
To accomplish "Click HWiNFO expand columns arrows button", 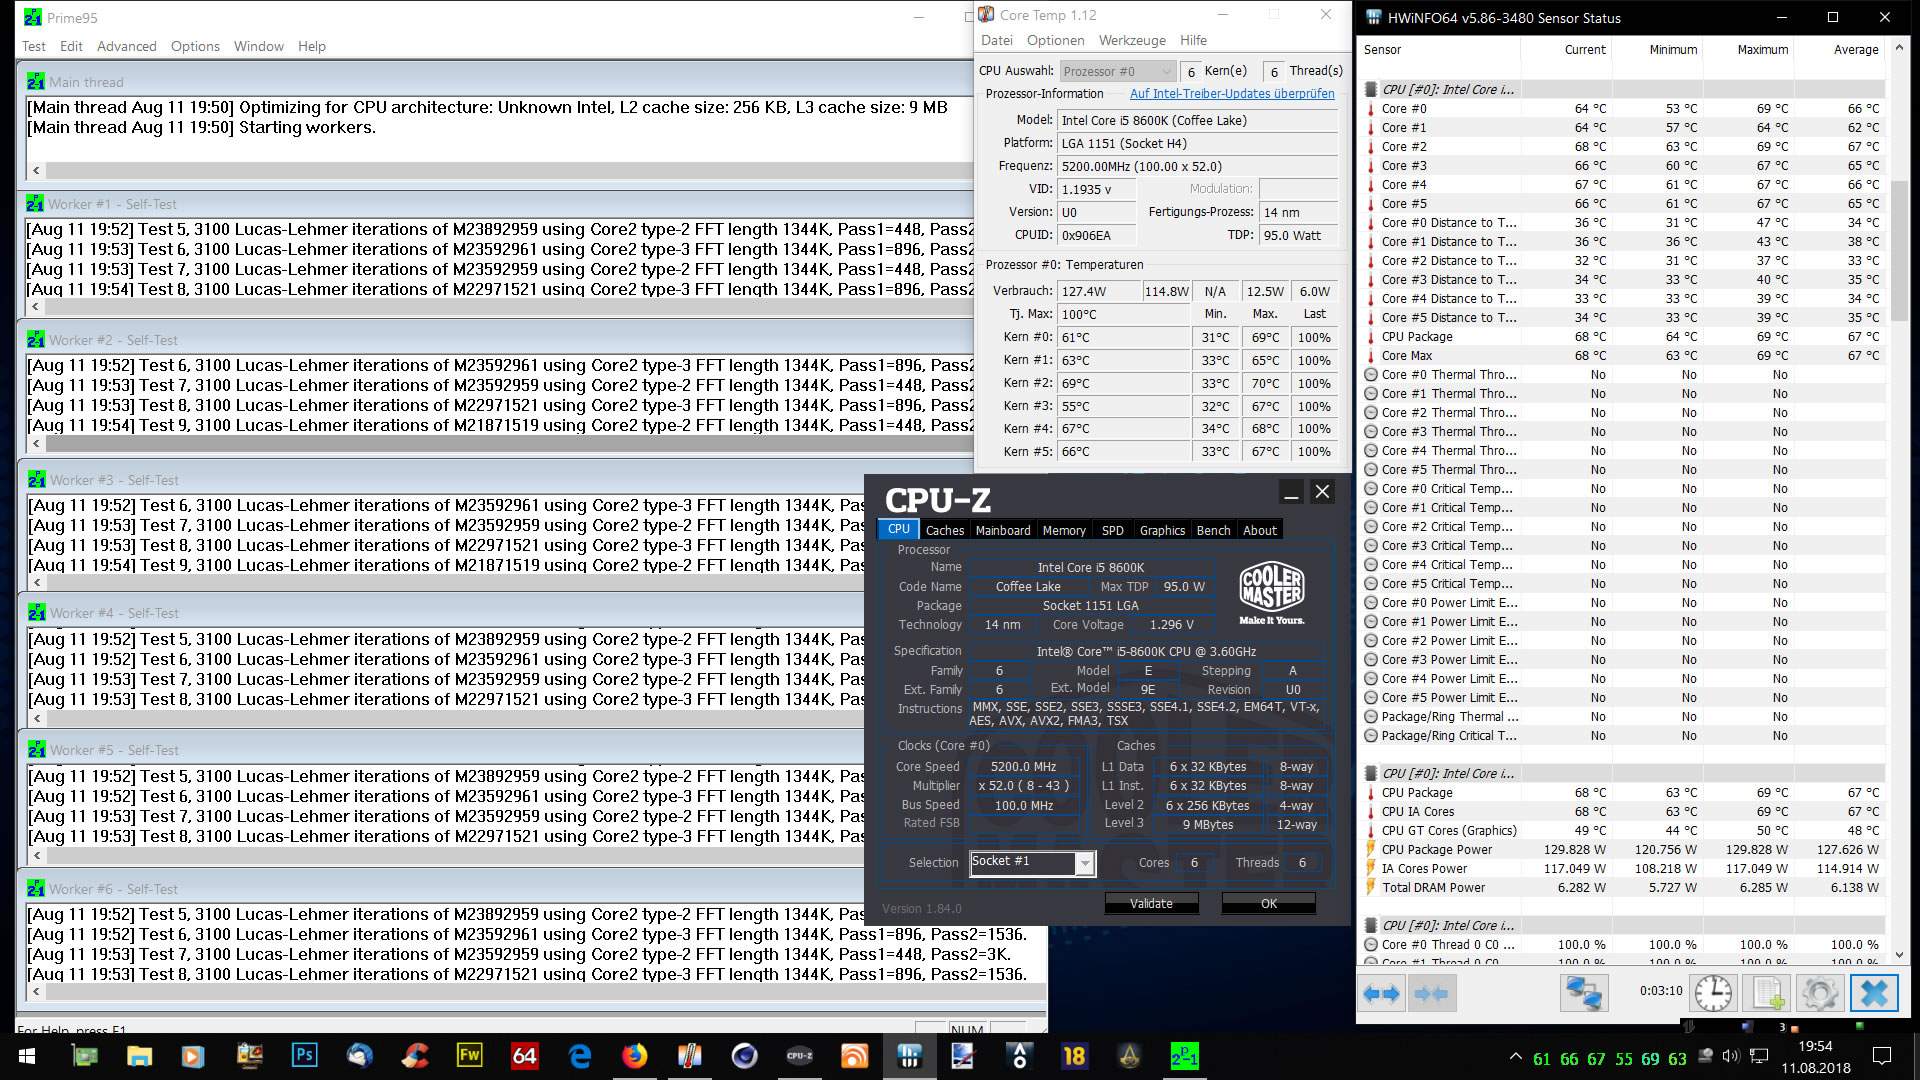I will point(1382,994).
